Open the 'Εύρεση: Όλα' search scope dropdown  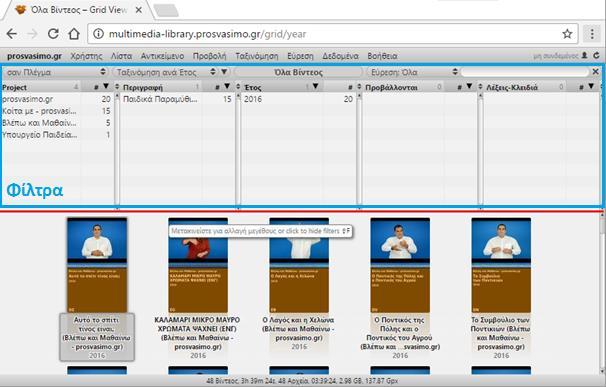pos(412,72)
